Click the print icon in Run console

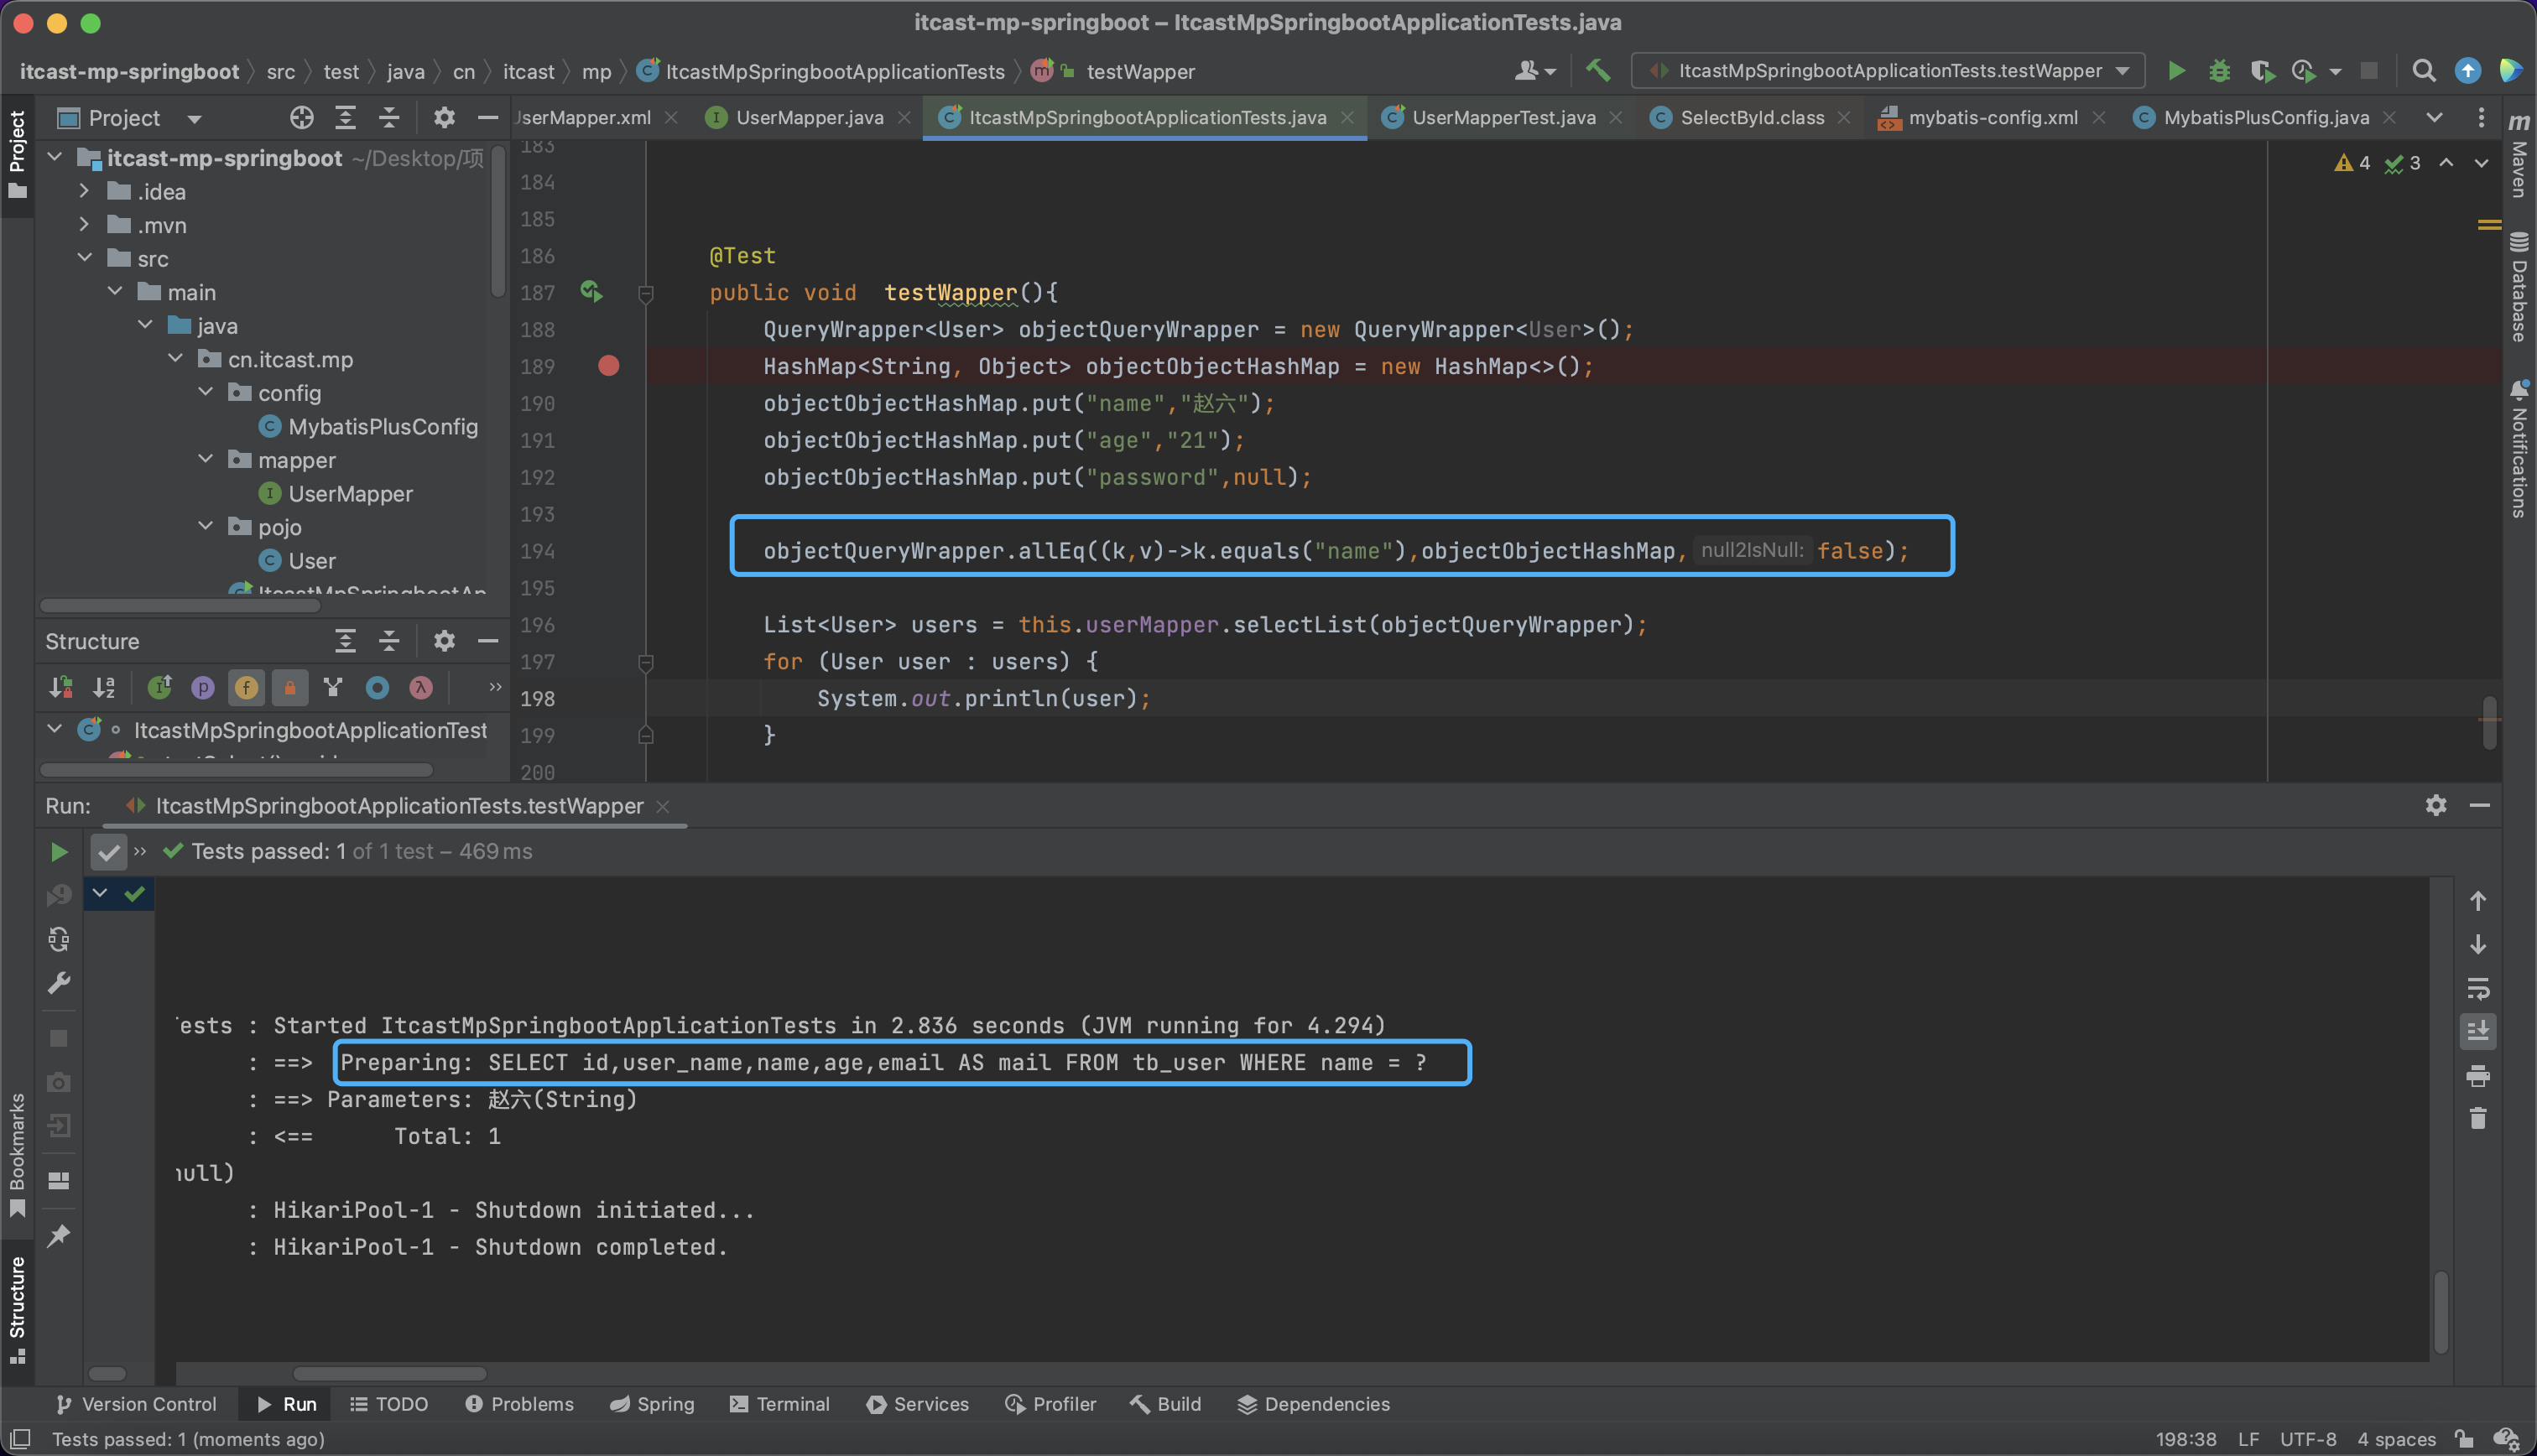[x=2477, y=1075]
